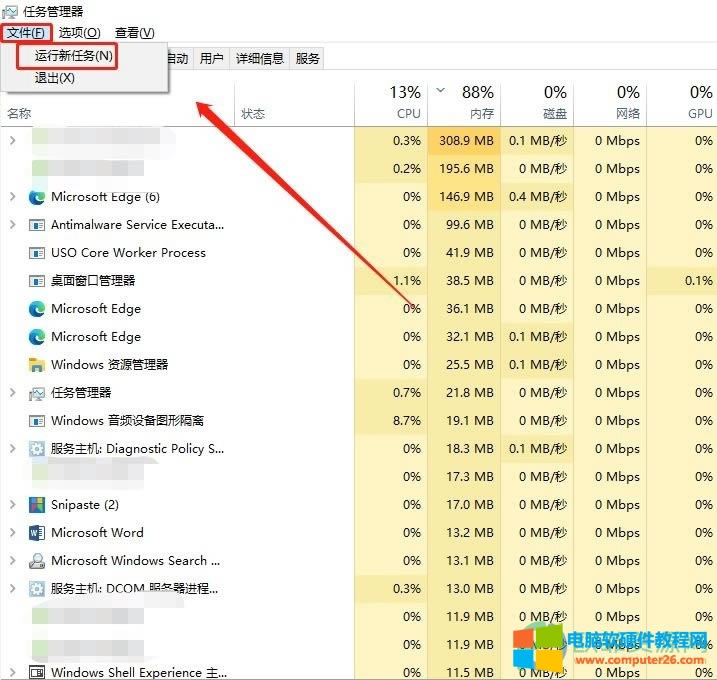Click the Antimalware Service Executable icon

[37, 225]
